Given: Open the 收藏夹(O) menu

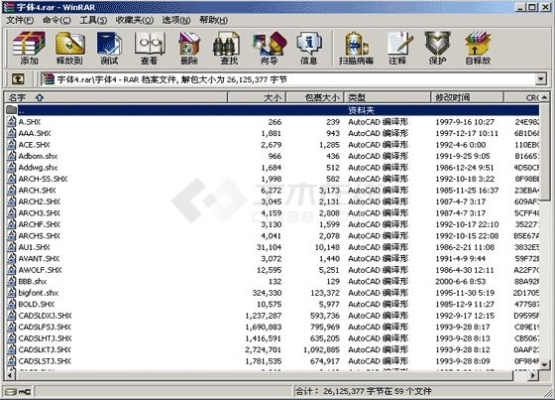Looking at the screenshot, I should click(135, 20).
